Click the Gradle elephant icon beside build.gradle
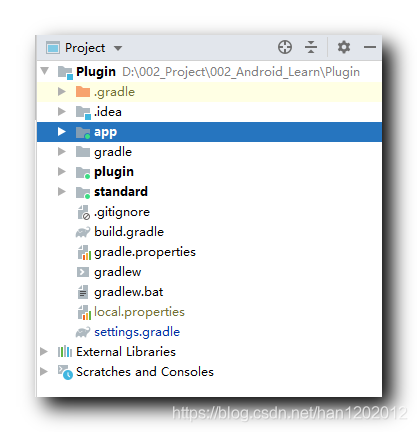Image resolution: width=417 pixels, height=432 pixels. (83, 232)
